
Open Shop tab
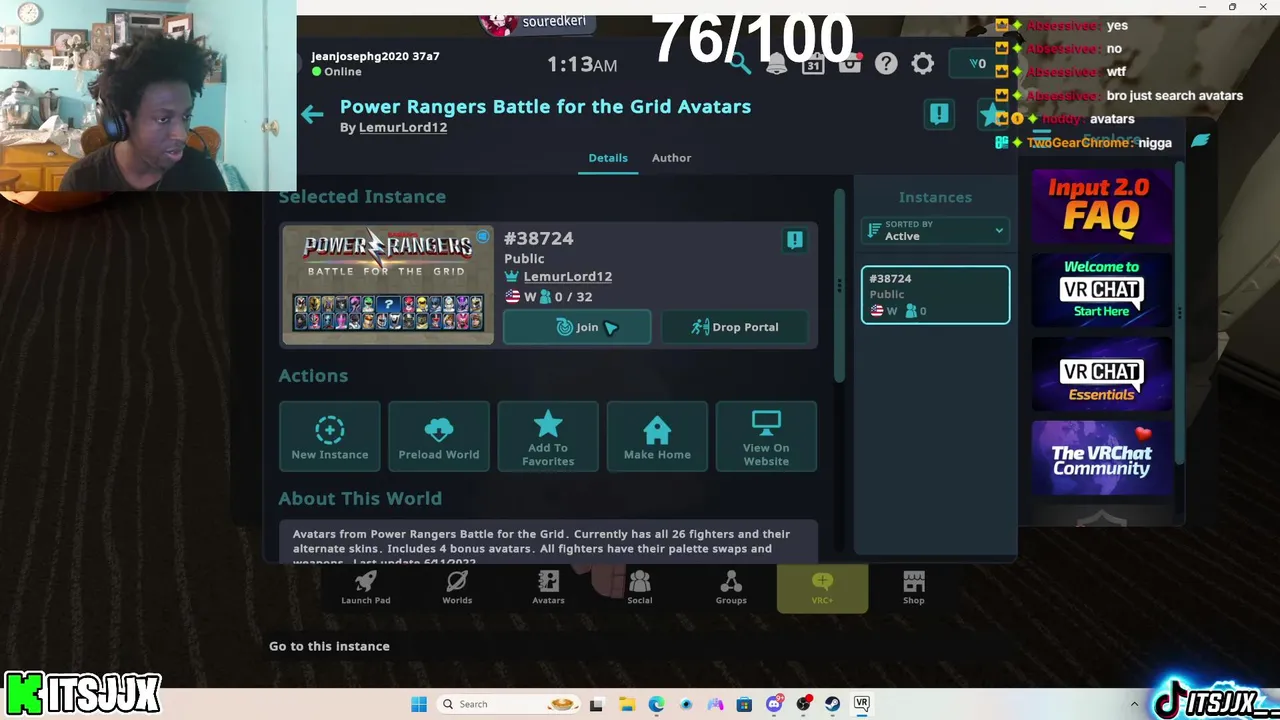click(914, 588)
